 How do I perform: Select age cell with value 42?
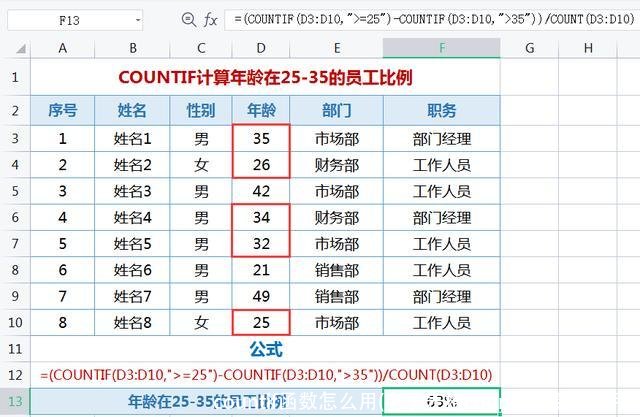click(261, 191)
